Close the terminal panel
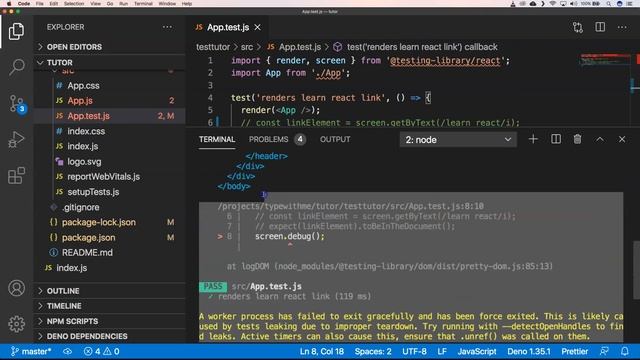Screen dimensions: 640x360 click(622, 139)
